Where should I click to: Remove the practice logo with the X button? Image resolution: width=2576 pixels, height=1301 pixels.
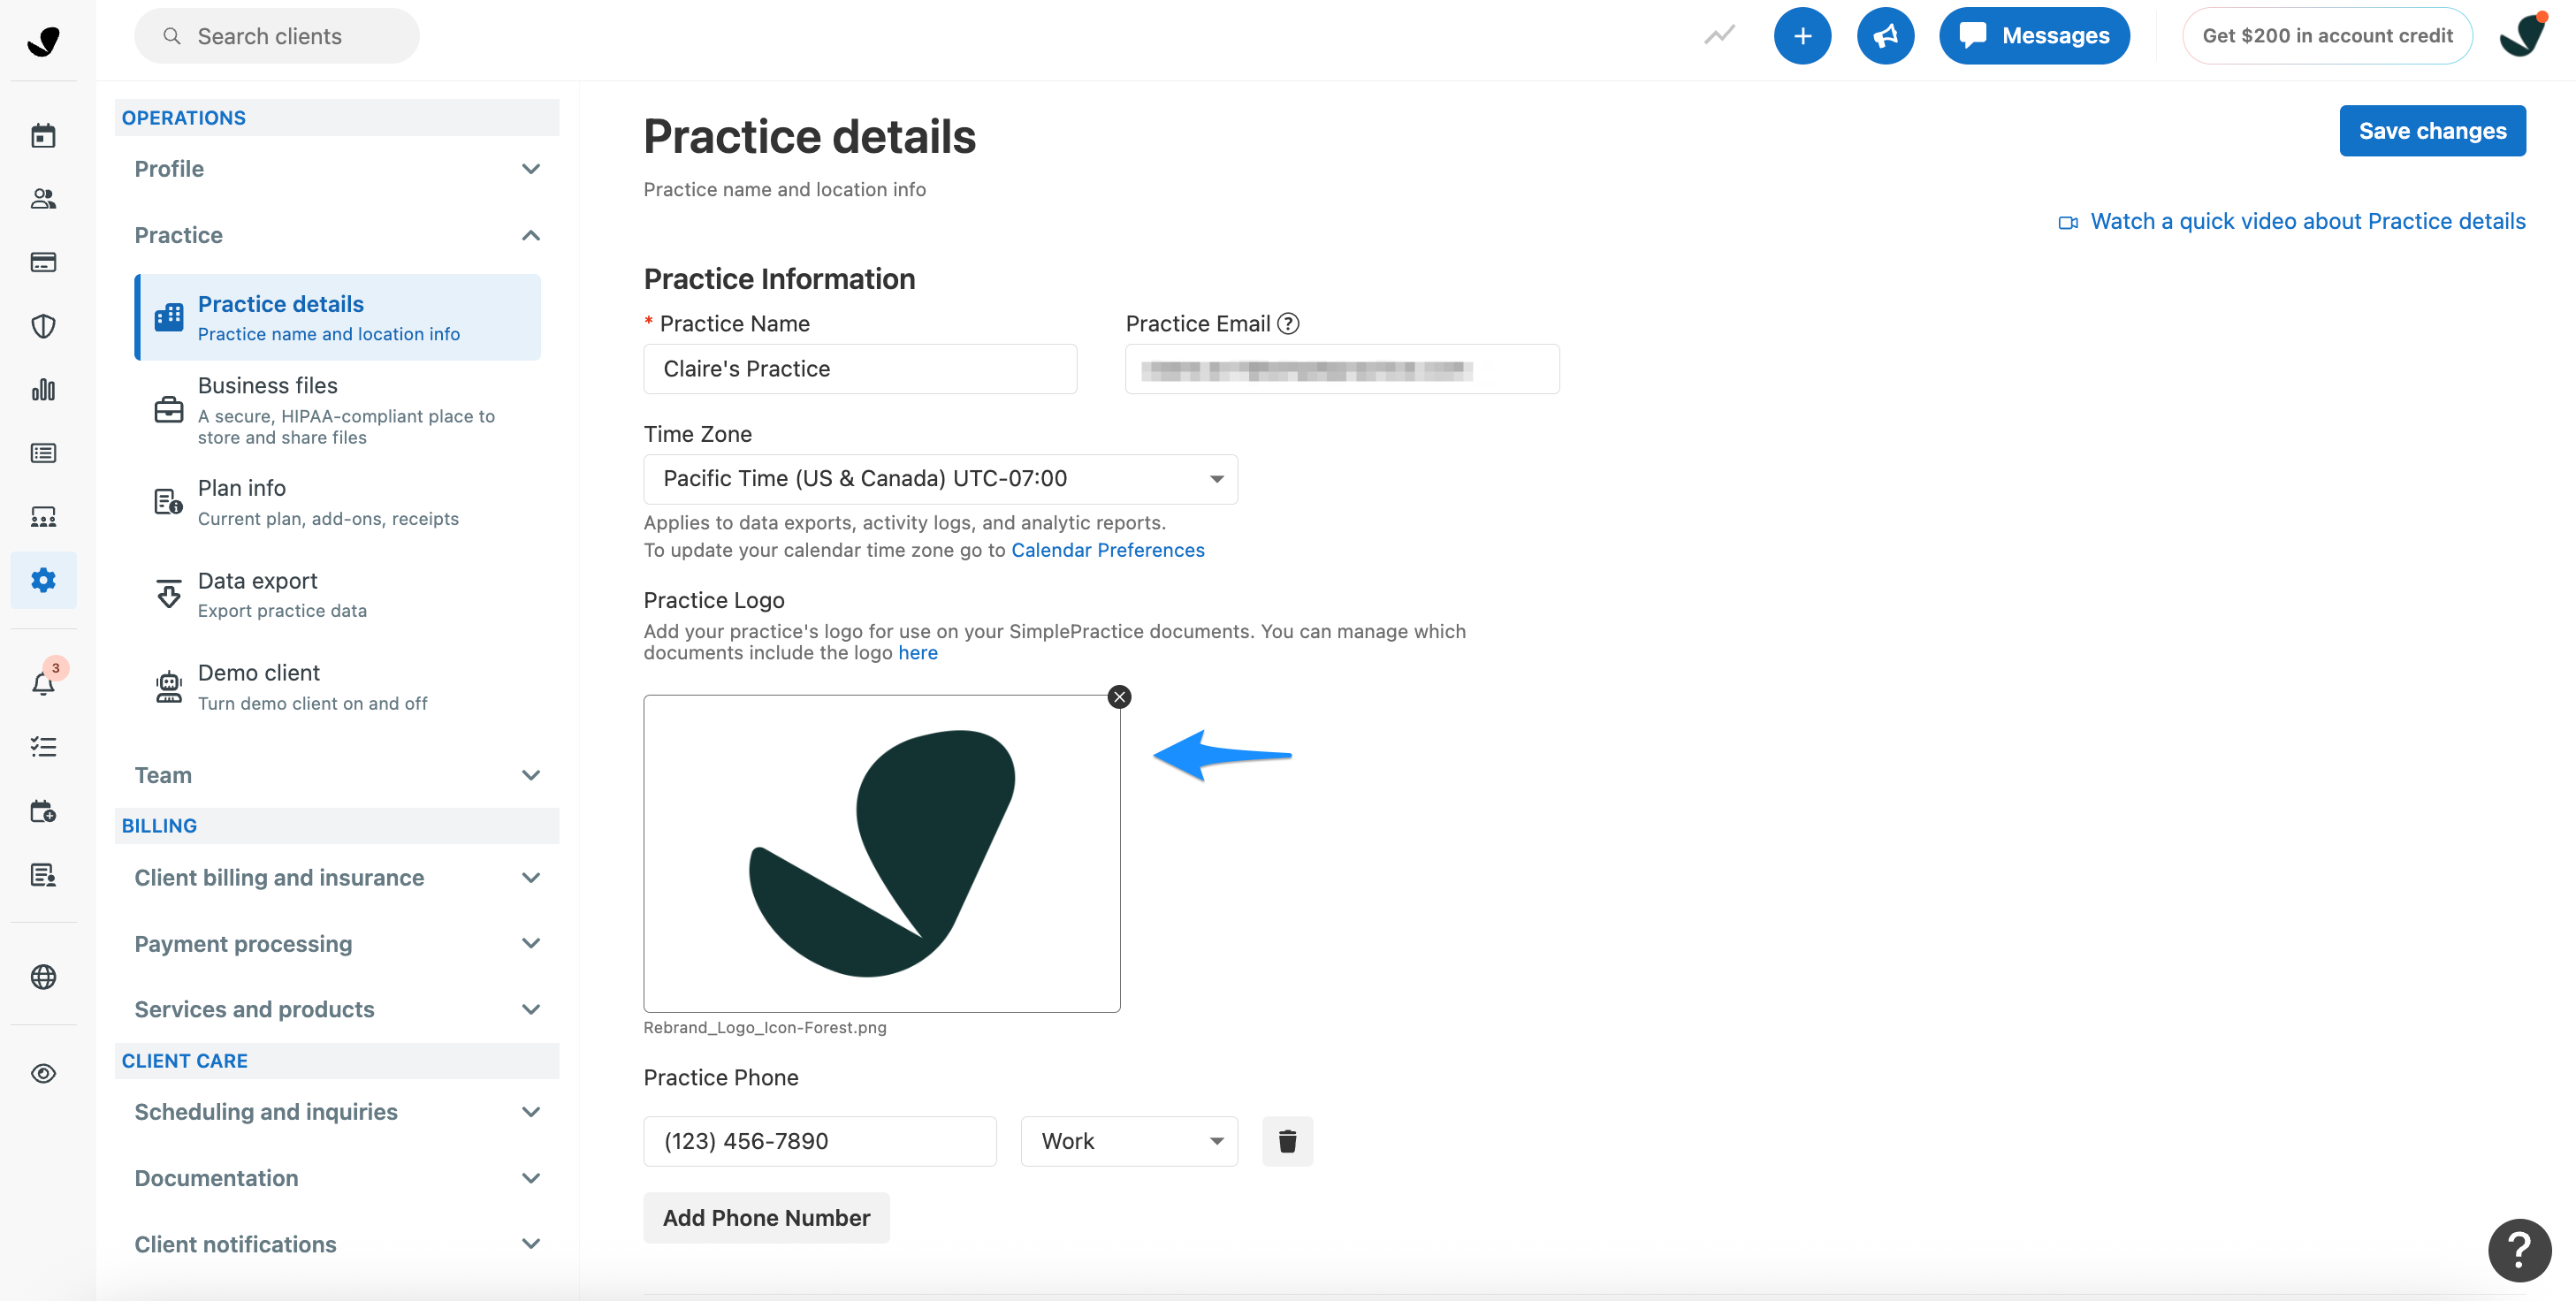pos(1119,697)
